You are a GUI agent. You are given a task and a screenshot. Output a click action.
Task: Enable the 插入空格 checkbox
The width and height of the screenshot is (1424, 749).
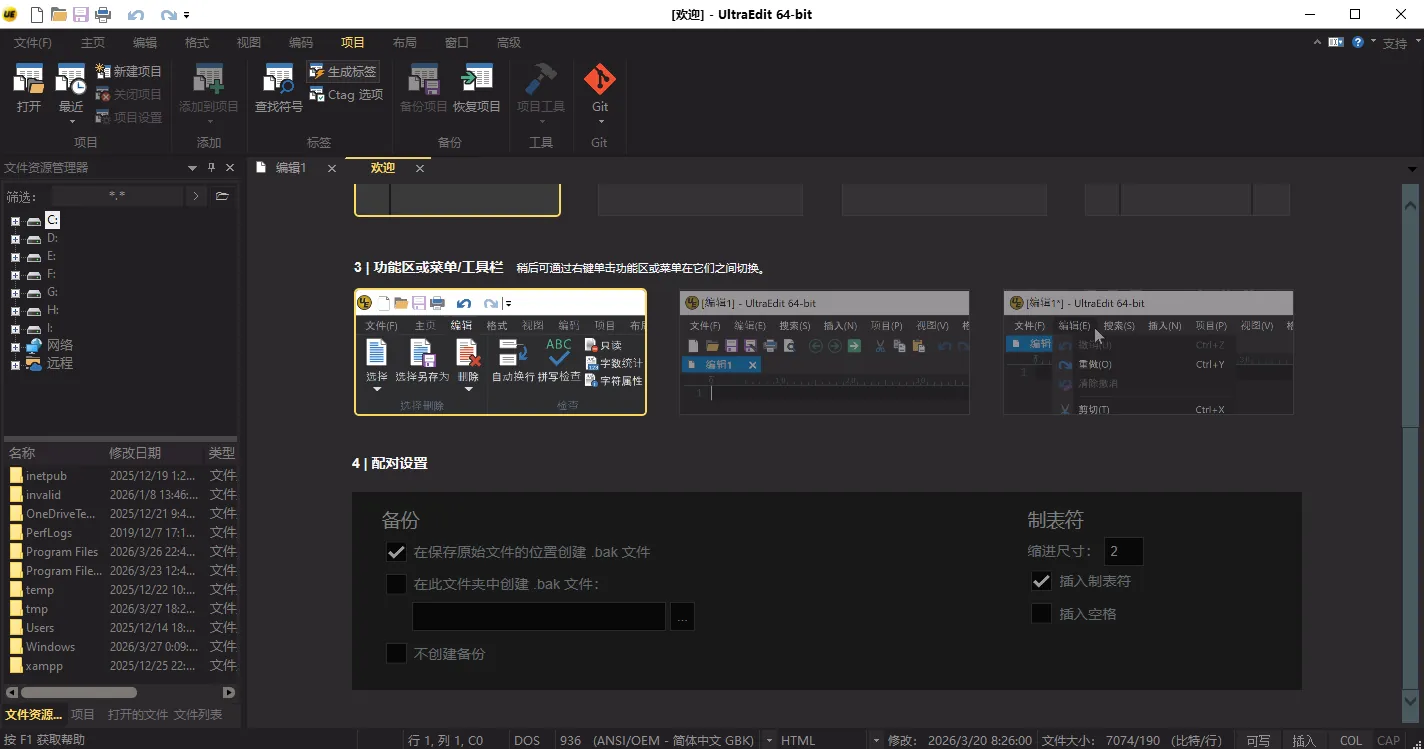coord(1040,613)
